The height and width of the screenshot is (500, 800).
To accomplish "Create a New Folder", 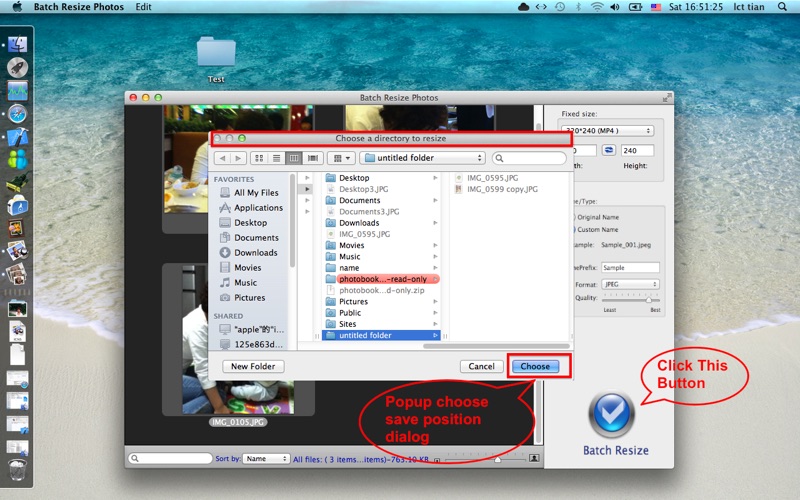I will 253,366.
